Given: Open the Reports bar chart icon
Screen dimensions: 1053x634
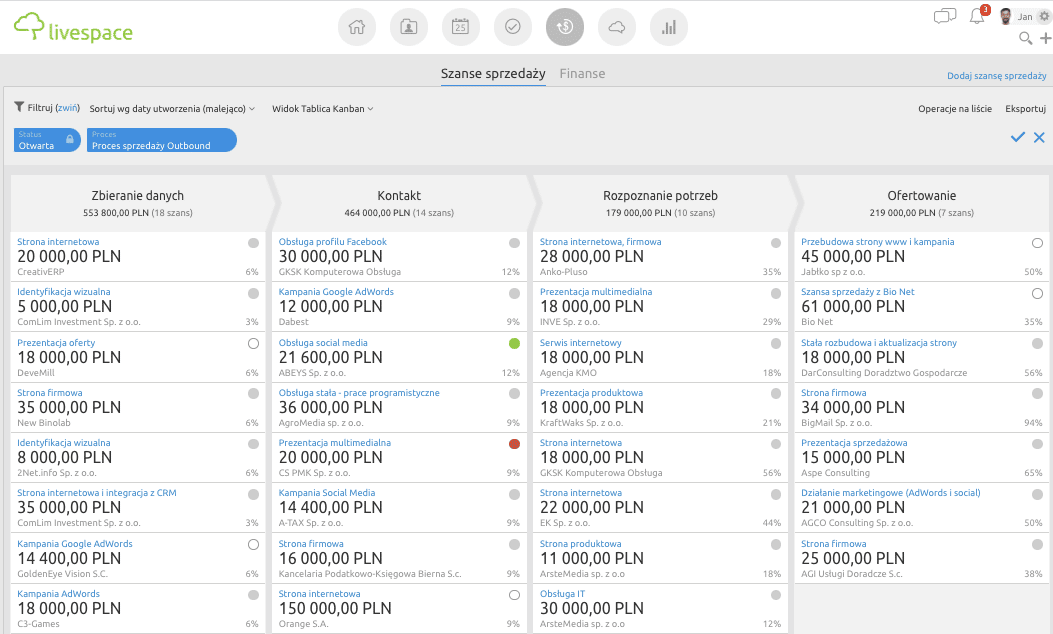Looking at the screenshot, I should click(x=669, y=27).
